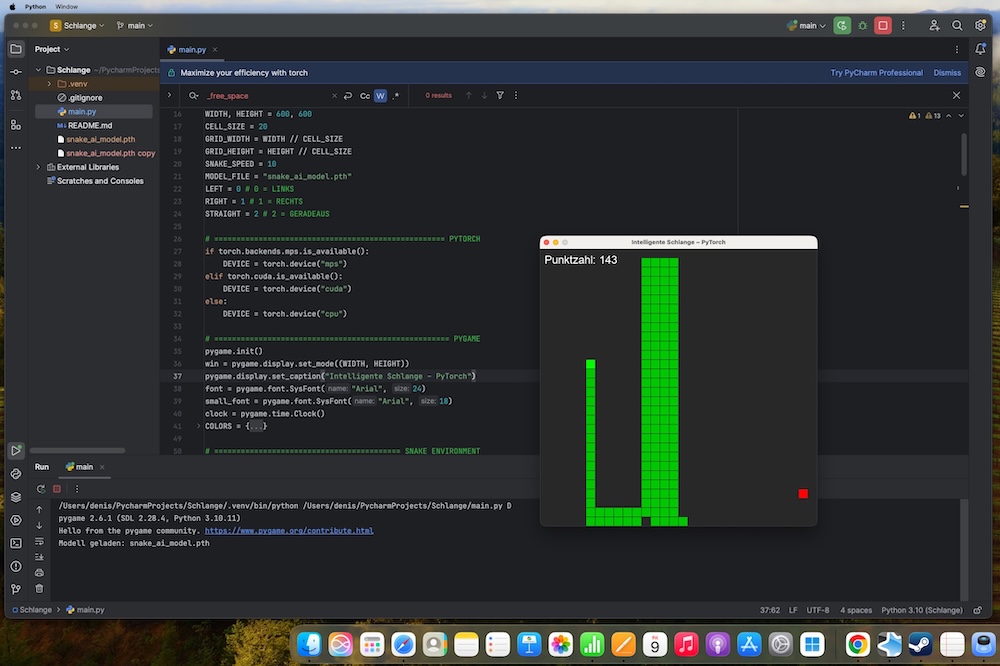Toggle Match Case 'Cc' in search bar

point(365,96)
